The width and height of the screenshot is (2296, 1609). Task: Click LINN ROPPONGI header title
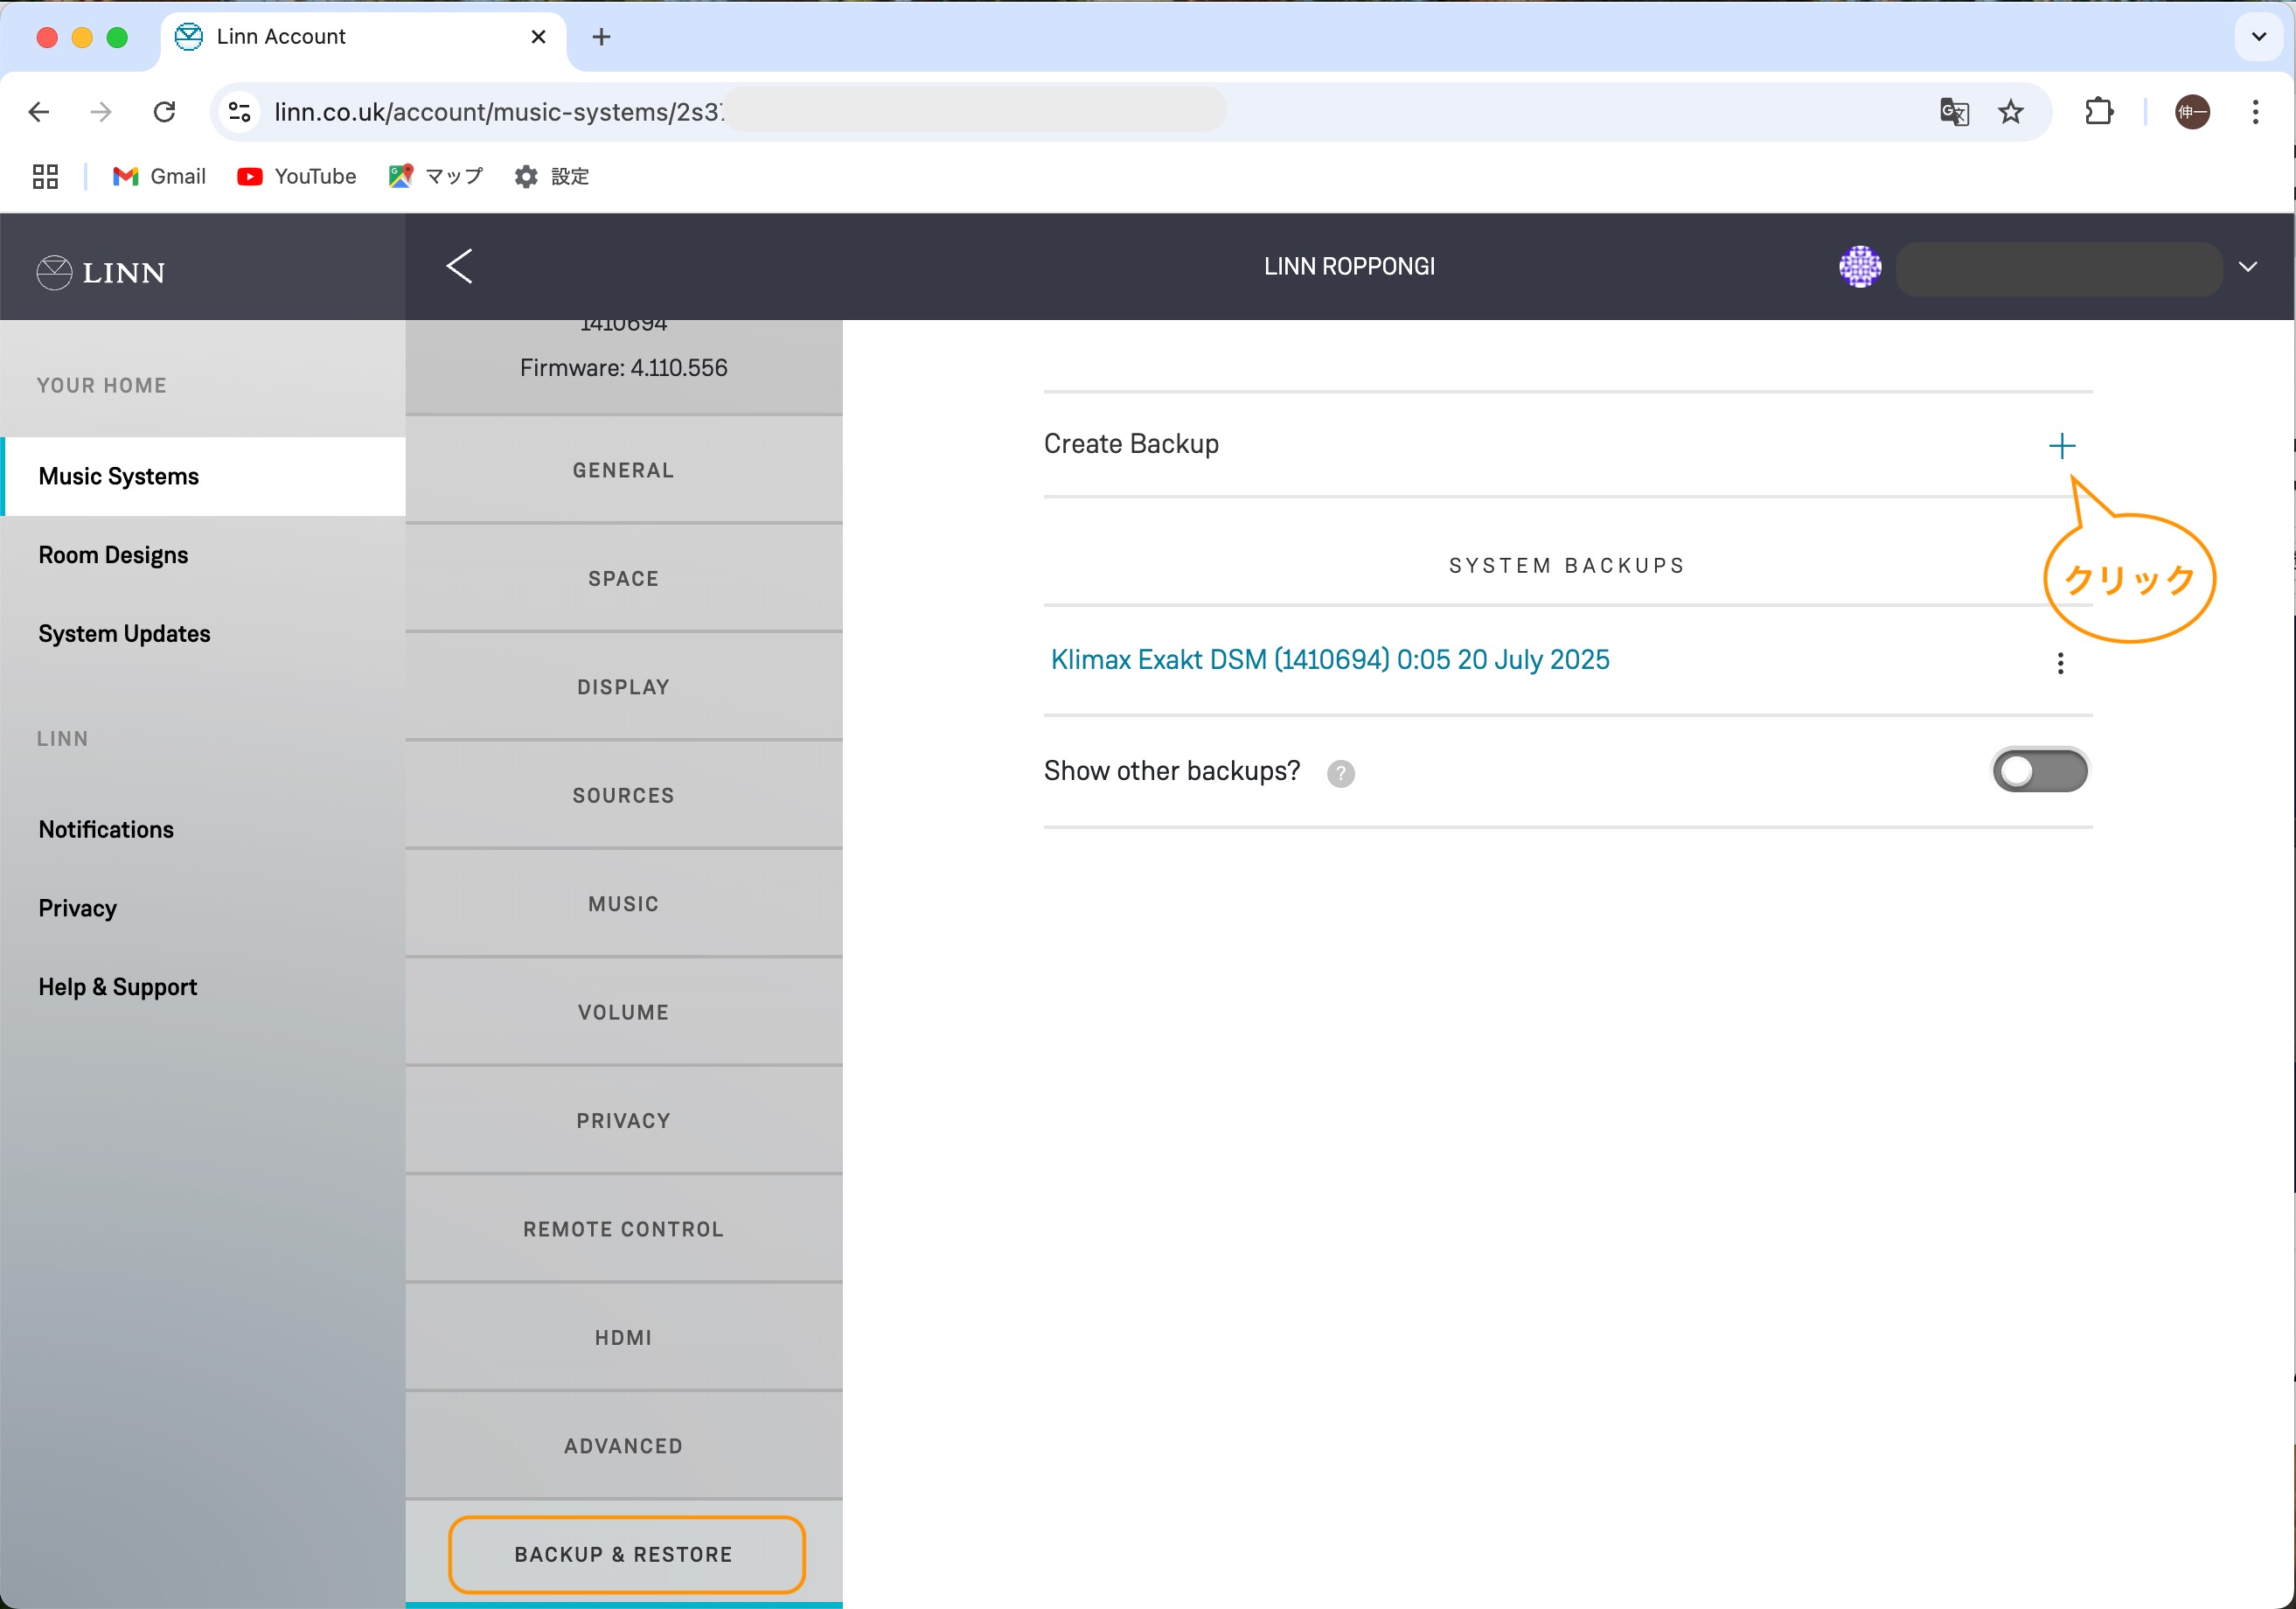click(1349, 267)
